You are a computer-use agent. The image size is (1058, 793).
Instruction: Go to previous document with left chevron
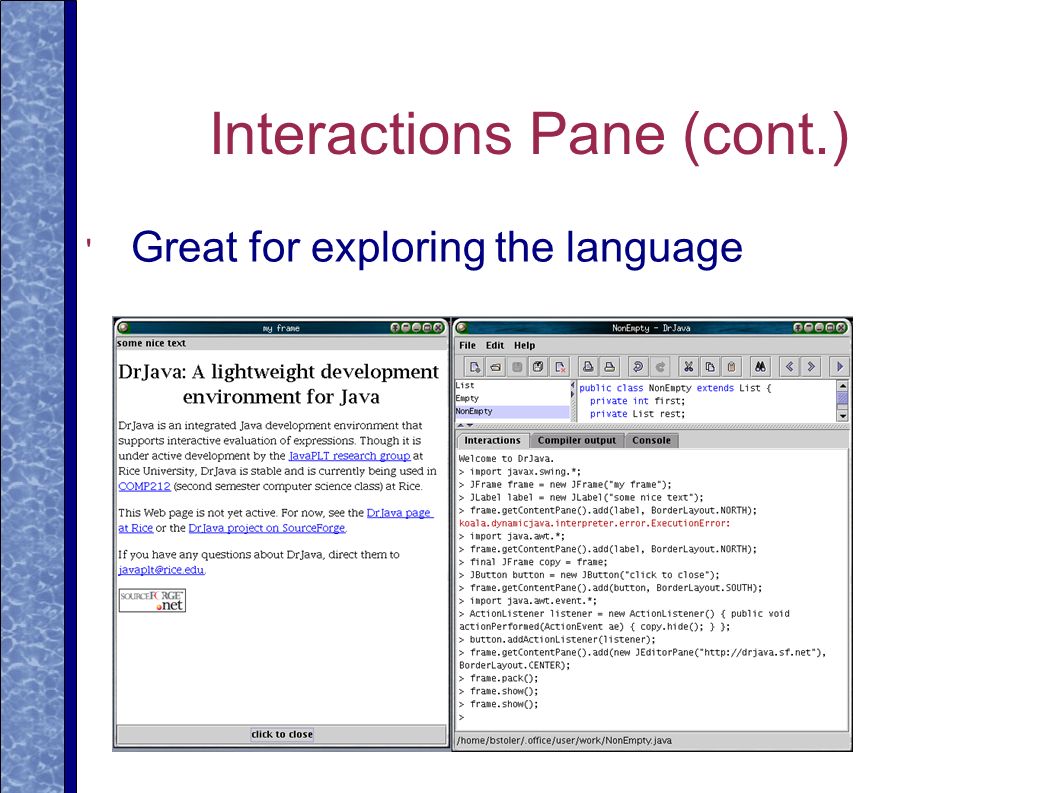click(x=789, y=366)
